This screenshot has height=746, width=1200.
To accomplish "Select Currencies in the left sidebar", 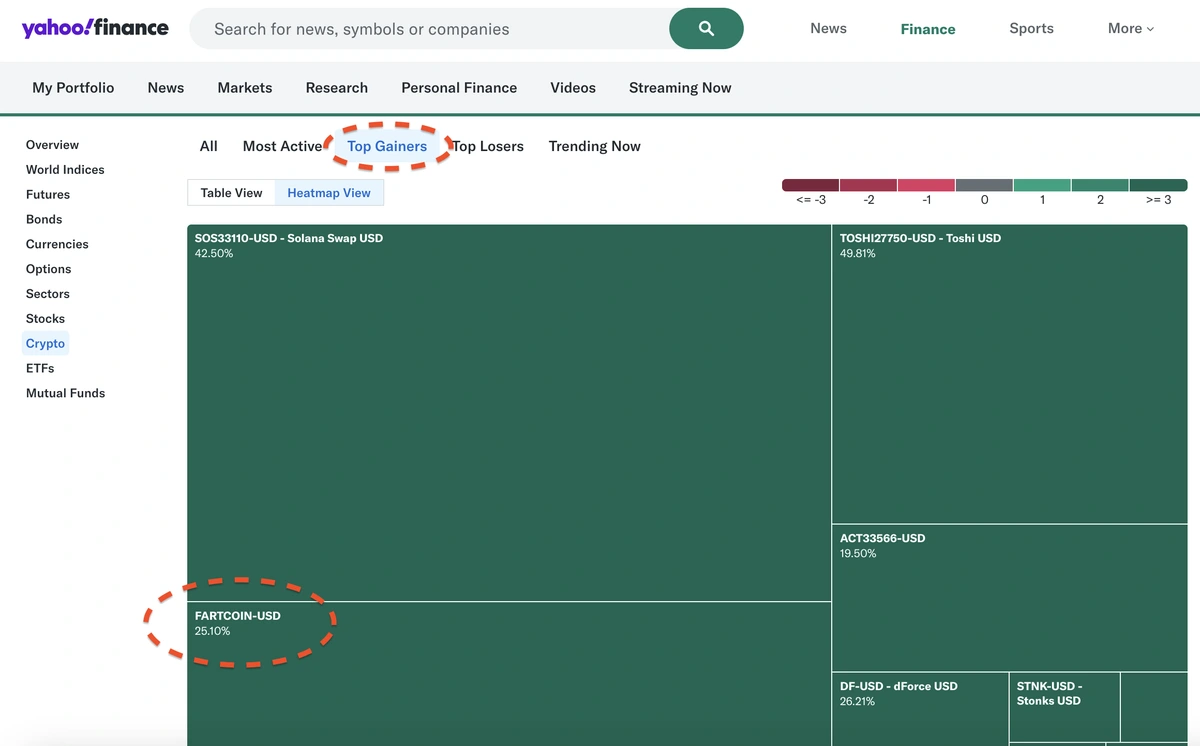I will click(57, 244).
